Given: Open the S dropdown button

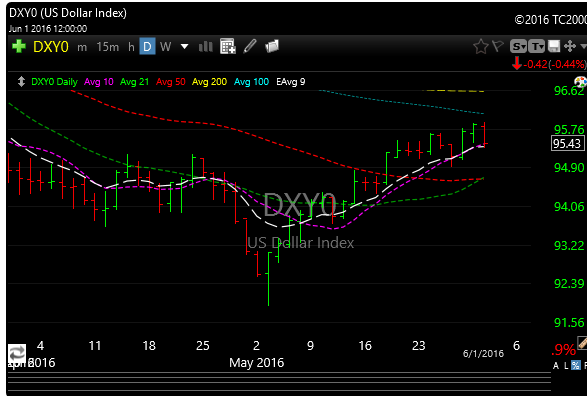Looking at the screenshot, I should (x=518, y=46).
